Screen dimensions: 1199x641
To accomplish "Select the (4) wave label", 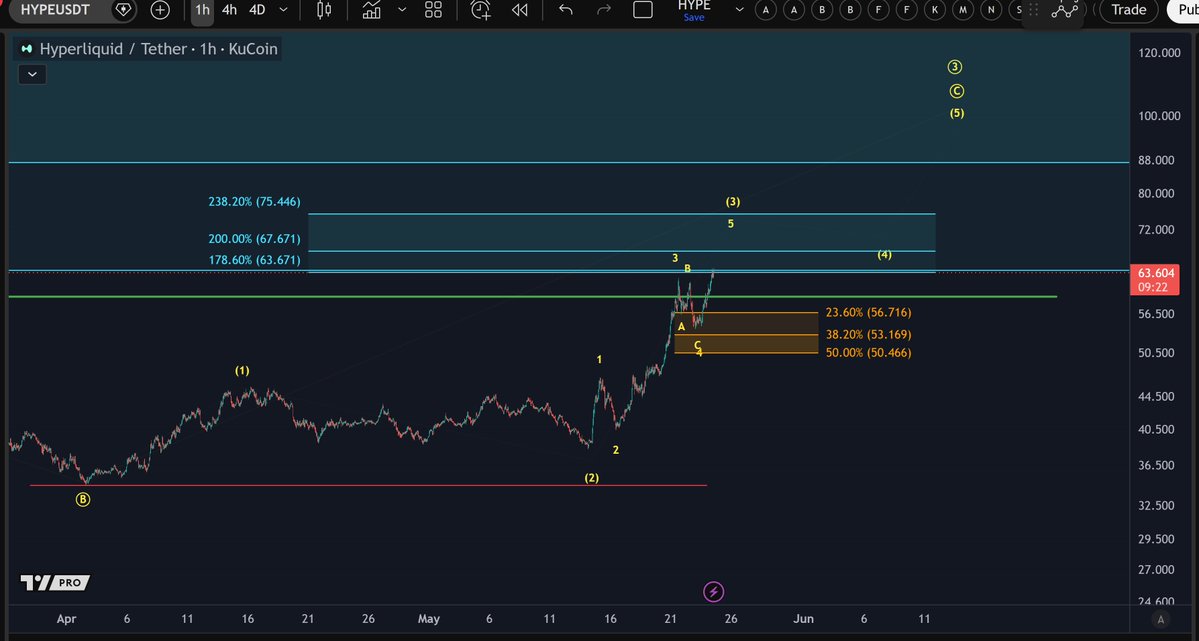I will [884, 255].
